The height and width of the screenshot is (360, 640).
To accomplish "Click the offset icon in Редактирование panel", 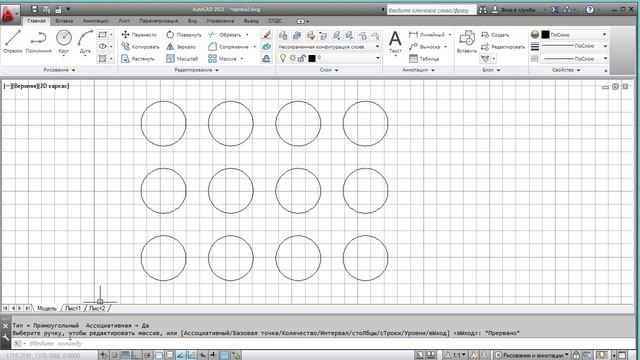I will 266,59.
